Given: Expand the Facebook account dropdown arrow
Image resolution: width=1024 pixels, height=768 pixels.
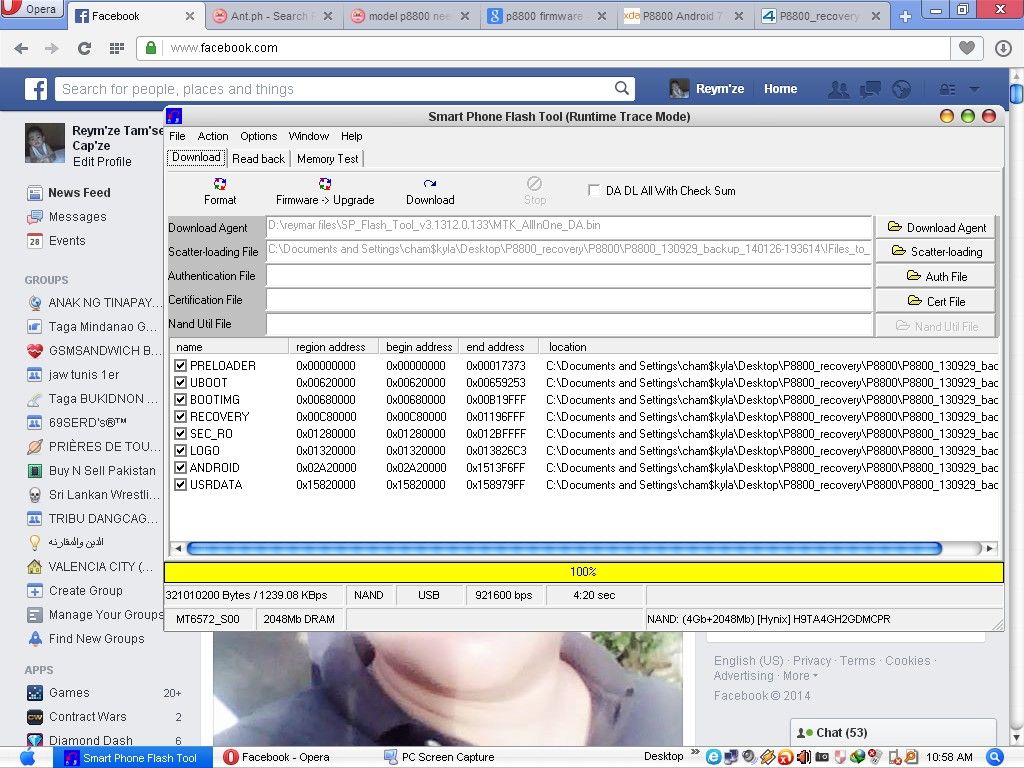Looking at the screenshot, I should (x=974, y=89).
